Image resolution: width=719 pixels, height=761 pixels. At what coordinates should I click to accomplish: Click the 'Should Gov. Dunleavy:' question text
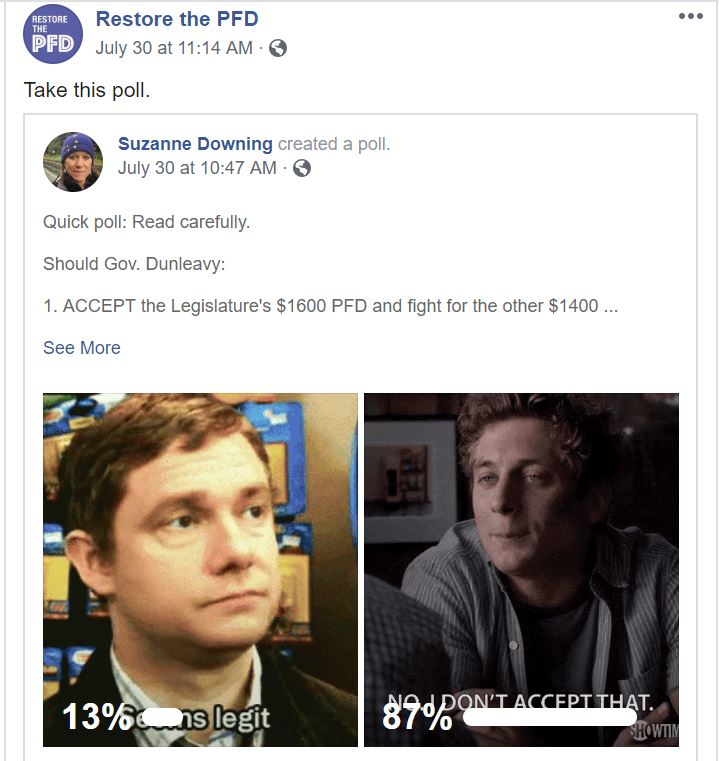(x=134, y=264)
